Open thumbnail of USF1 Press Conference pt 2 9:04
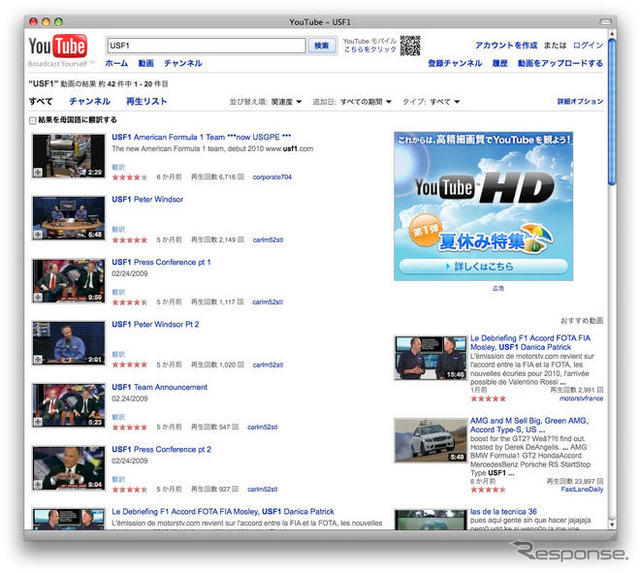 (69, 469)
